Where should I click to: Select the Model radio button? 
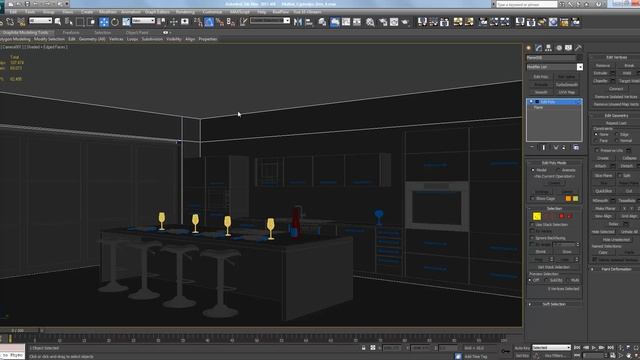[x=533, y=170]
